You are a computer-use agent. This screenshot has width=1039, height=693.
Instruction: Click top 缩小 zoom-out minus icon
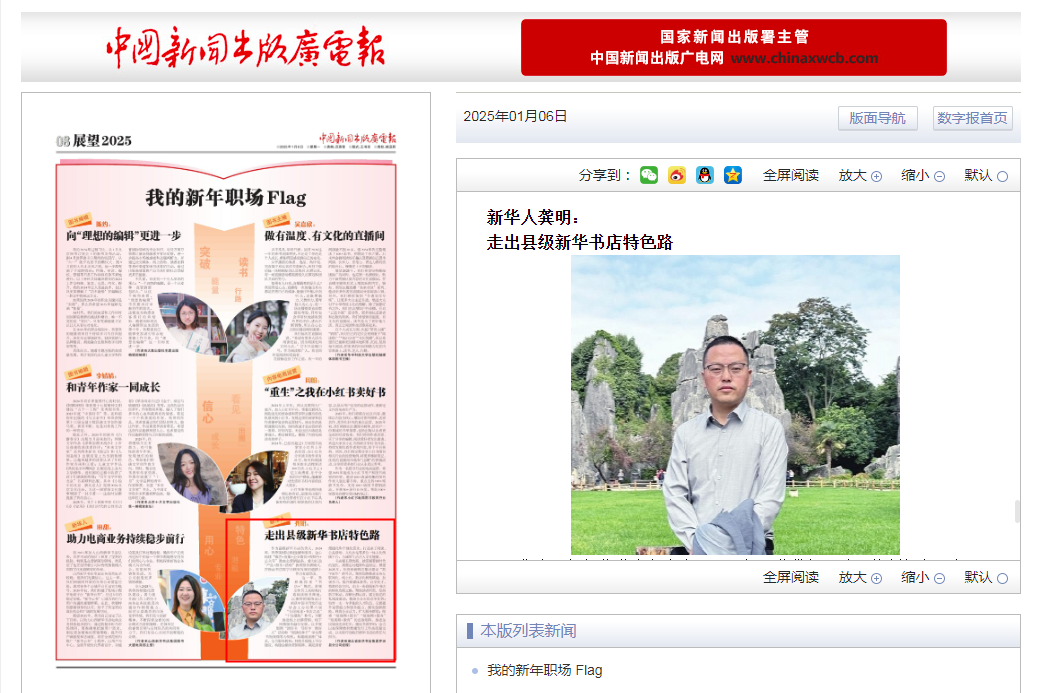[x=939, y=177]
